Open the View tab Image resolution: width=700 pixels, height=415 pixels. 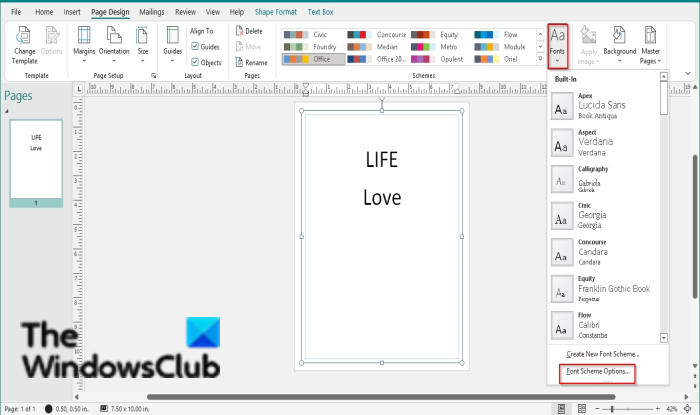pyautogui.click(x=213, y=12)
